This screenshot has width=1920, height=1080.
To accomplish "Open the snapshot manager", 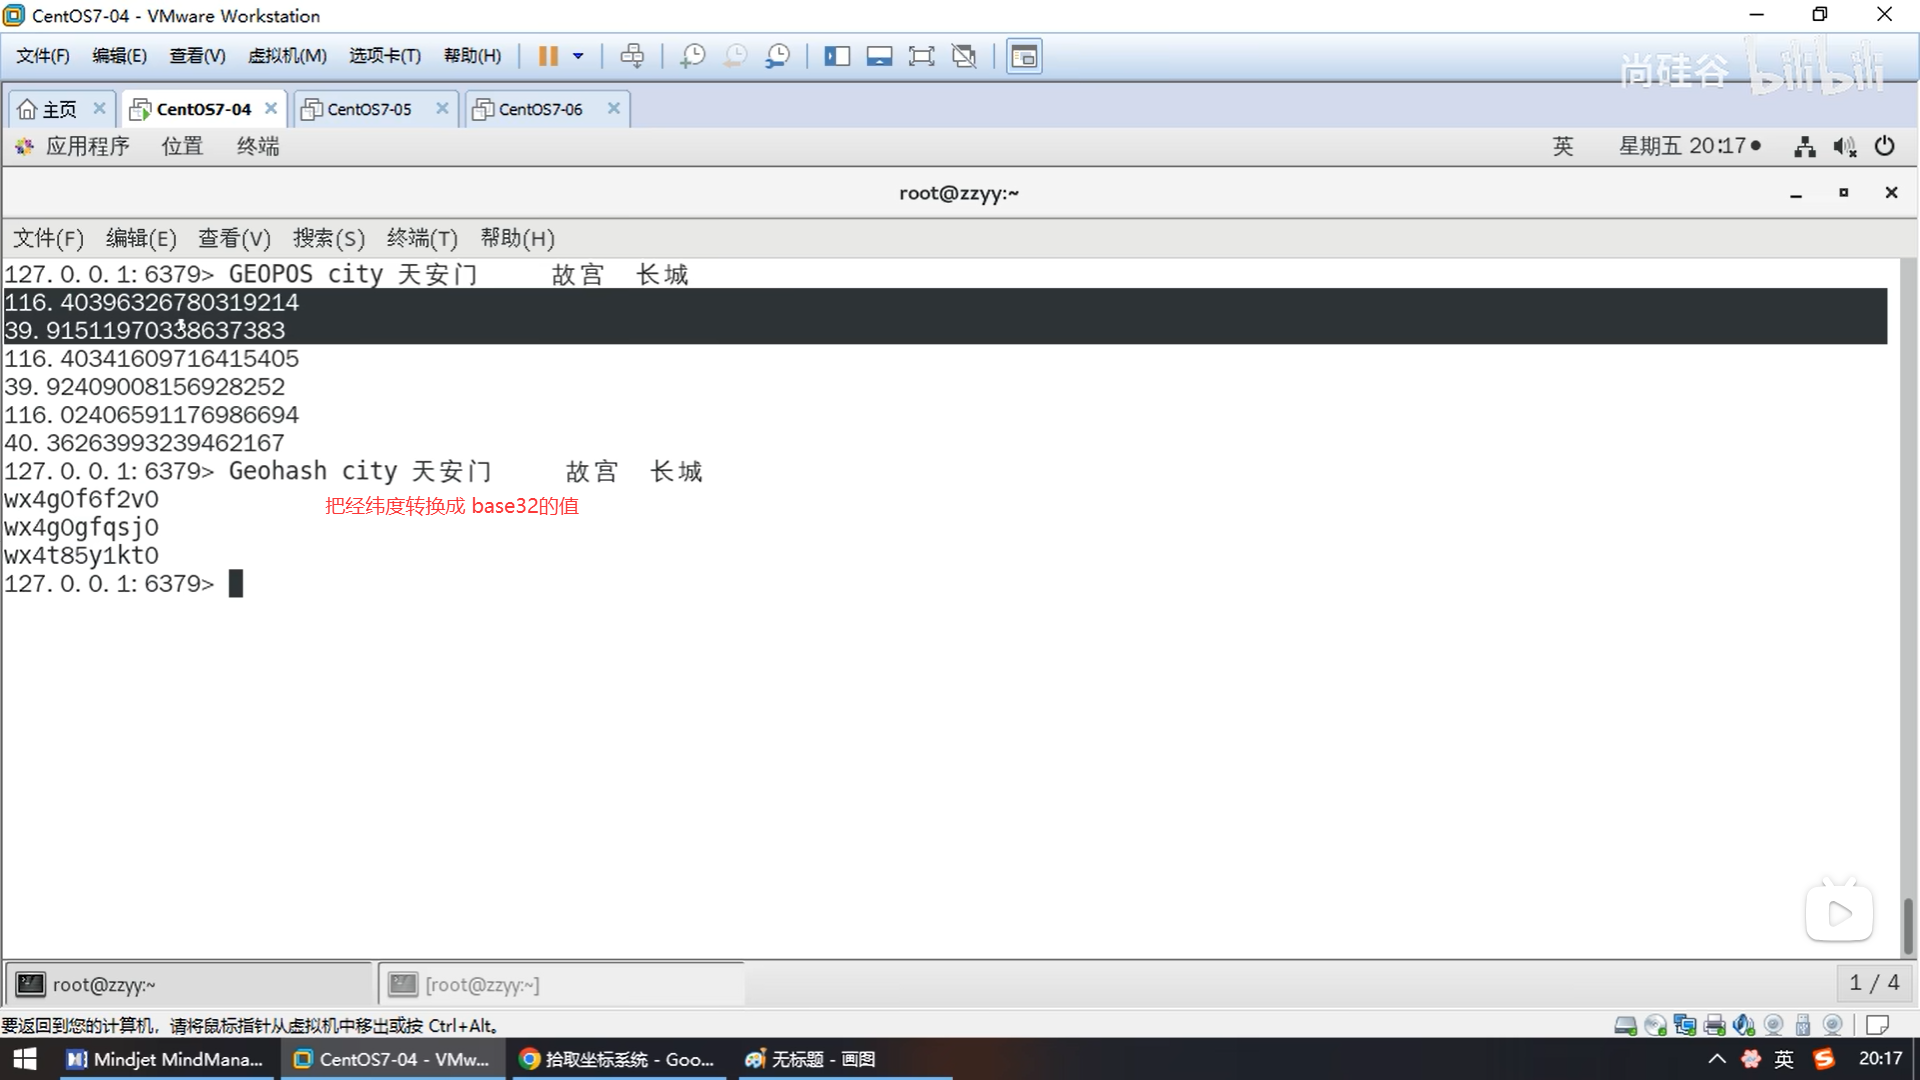I will tap(778, 56).
